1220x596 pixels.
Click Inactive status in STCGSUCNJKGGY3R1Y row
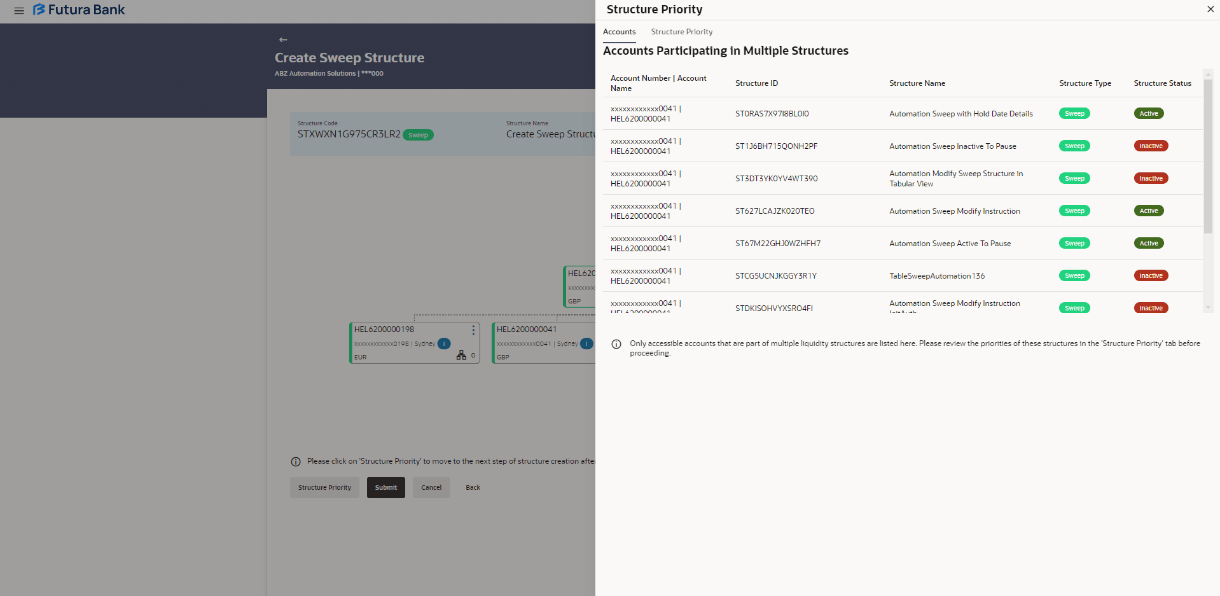click(1151, 275)
